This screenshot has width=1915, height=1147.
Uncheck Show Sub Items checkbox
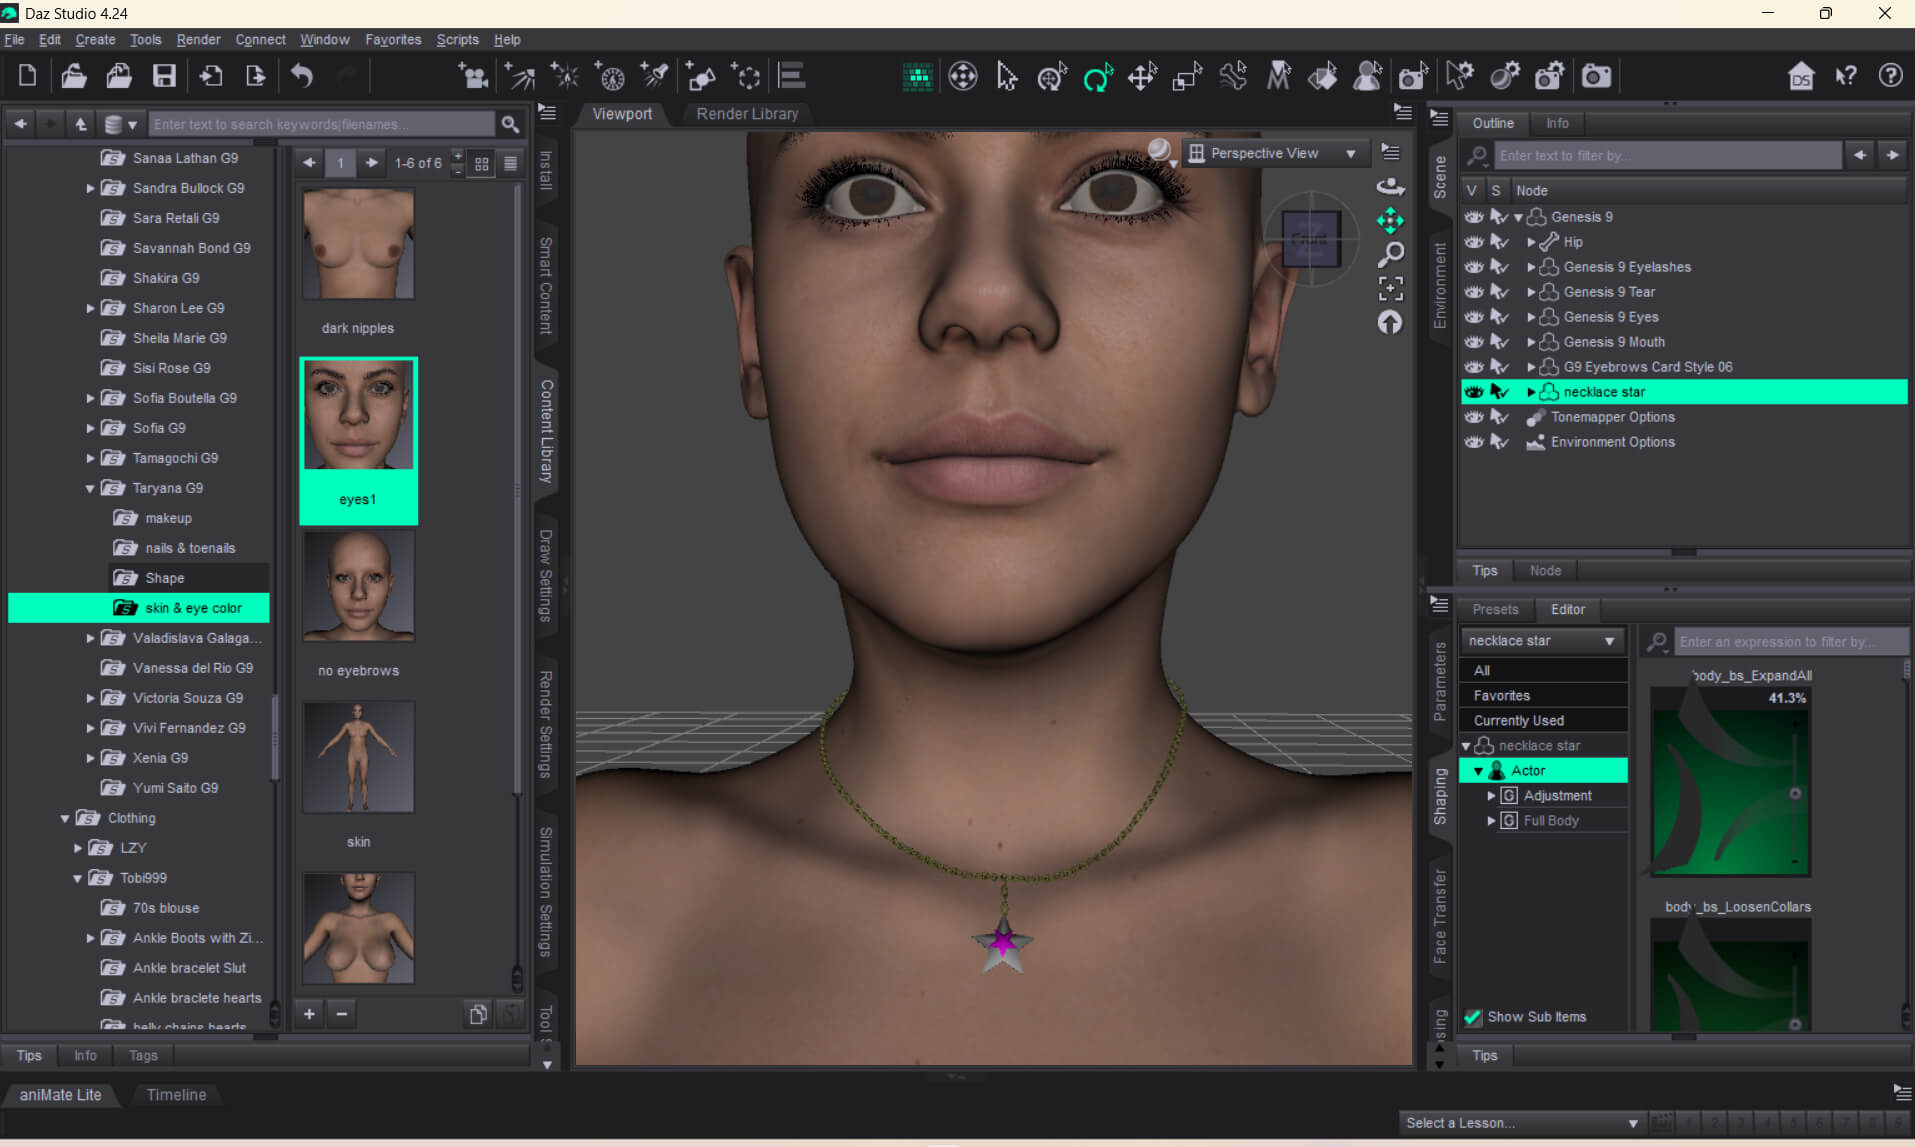click(1473, 1017)
